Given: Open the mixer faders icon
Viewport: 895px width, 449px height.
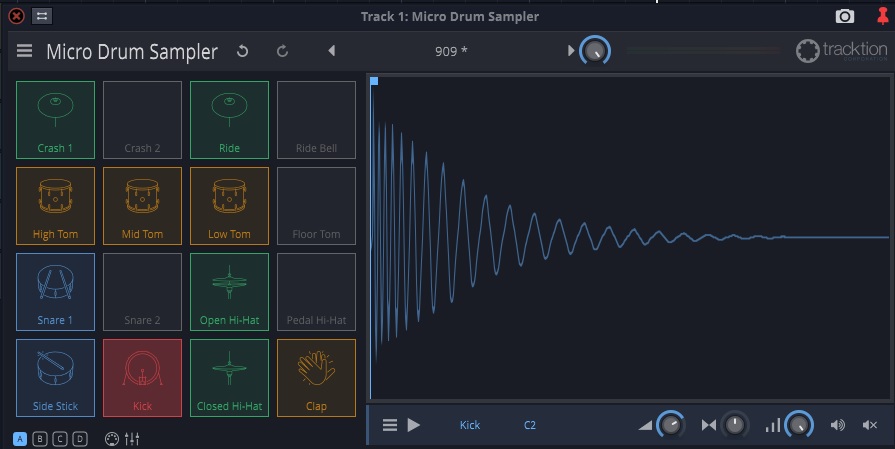Looking at the screenshot, I should click(132, 439).
